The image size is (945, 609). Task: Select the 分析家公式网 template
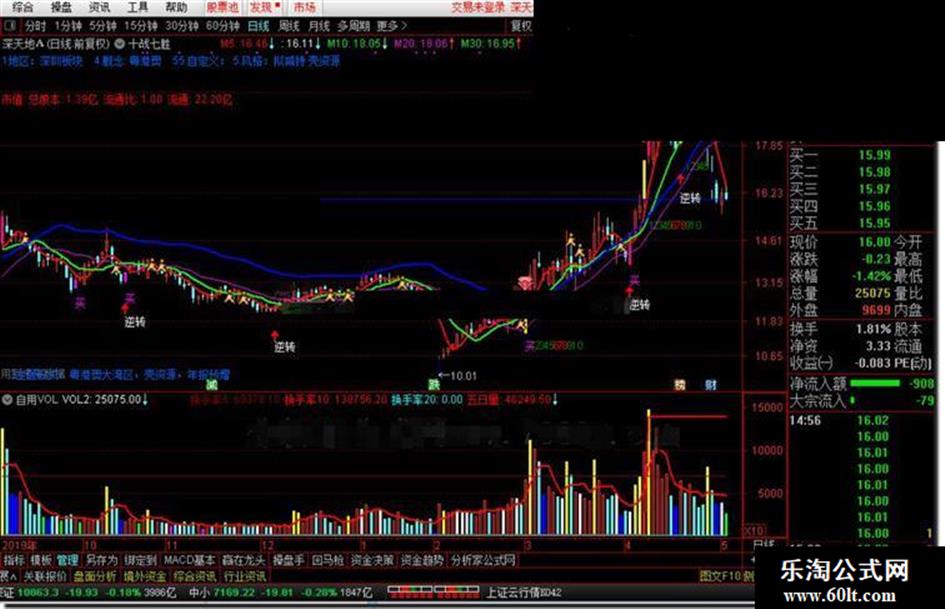(483, 560)
